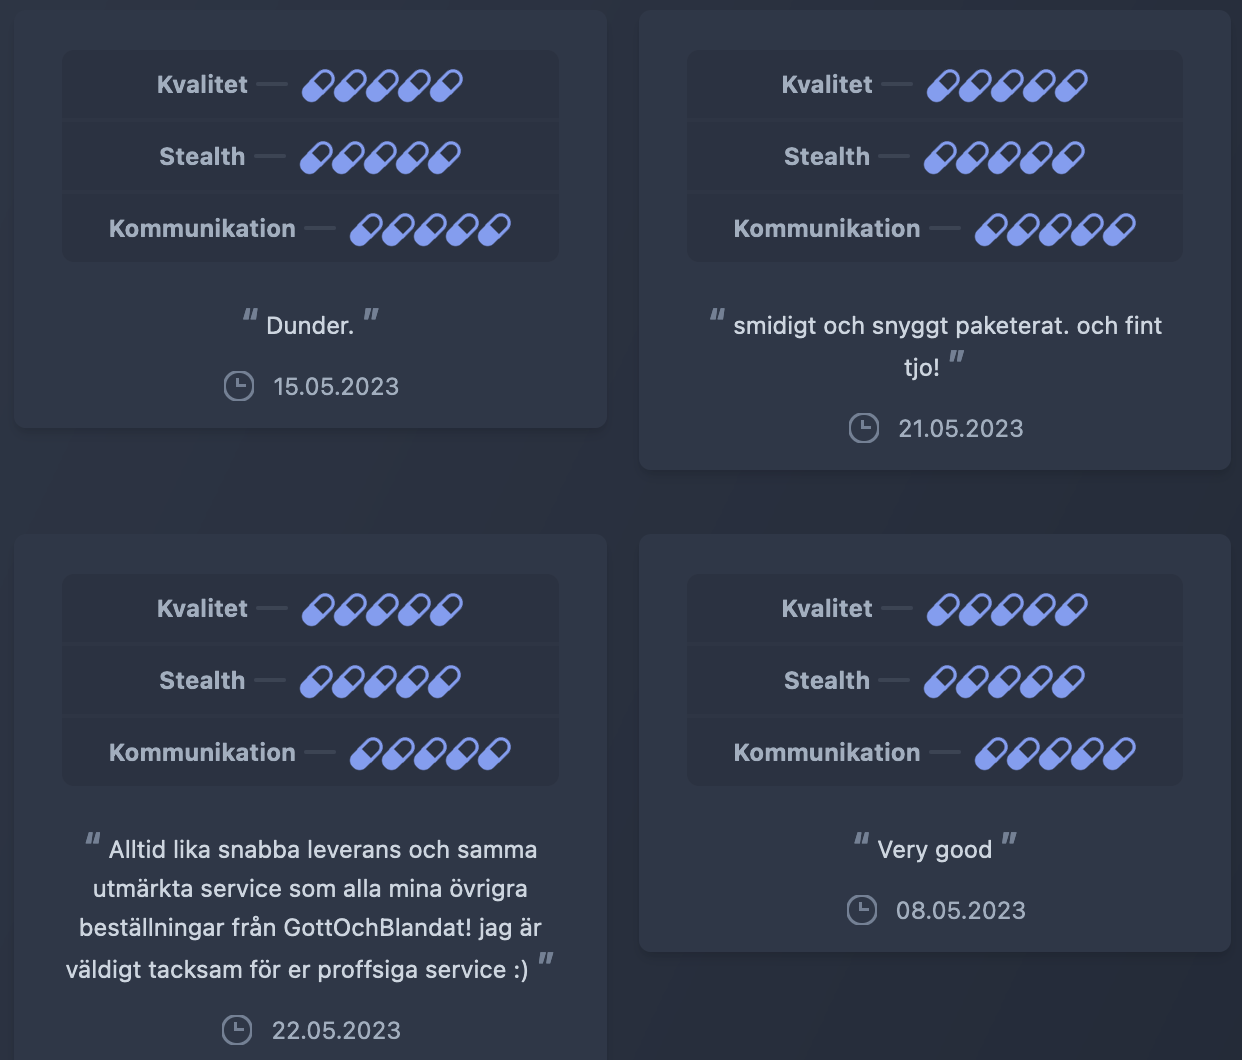Select last Stealth pill in "Very good" review
This screenshot has width=1242, height=1060.
point(1068,681)
